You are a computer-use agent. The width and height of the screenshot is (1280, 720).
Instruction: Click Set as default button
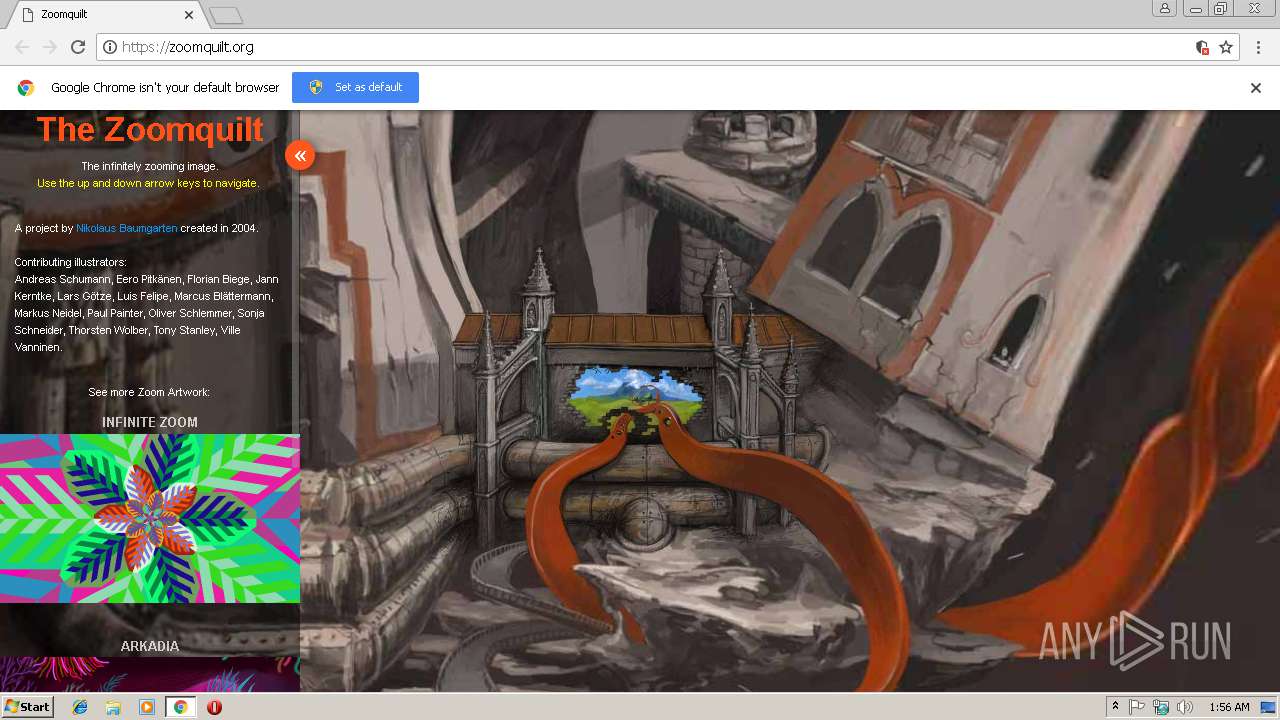(355, 87)
